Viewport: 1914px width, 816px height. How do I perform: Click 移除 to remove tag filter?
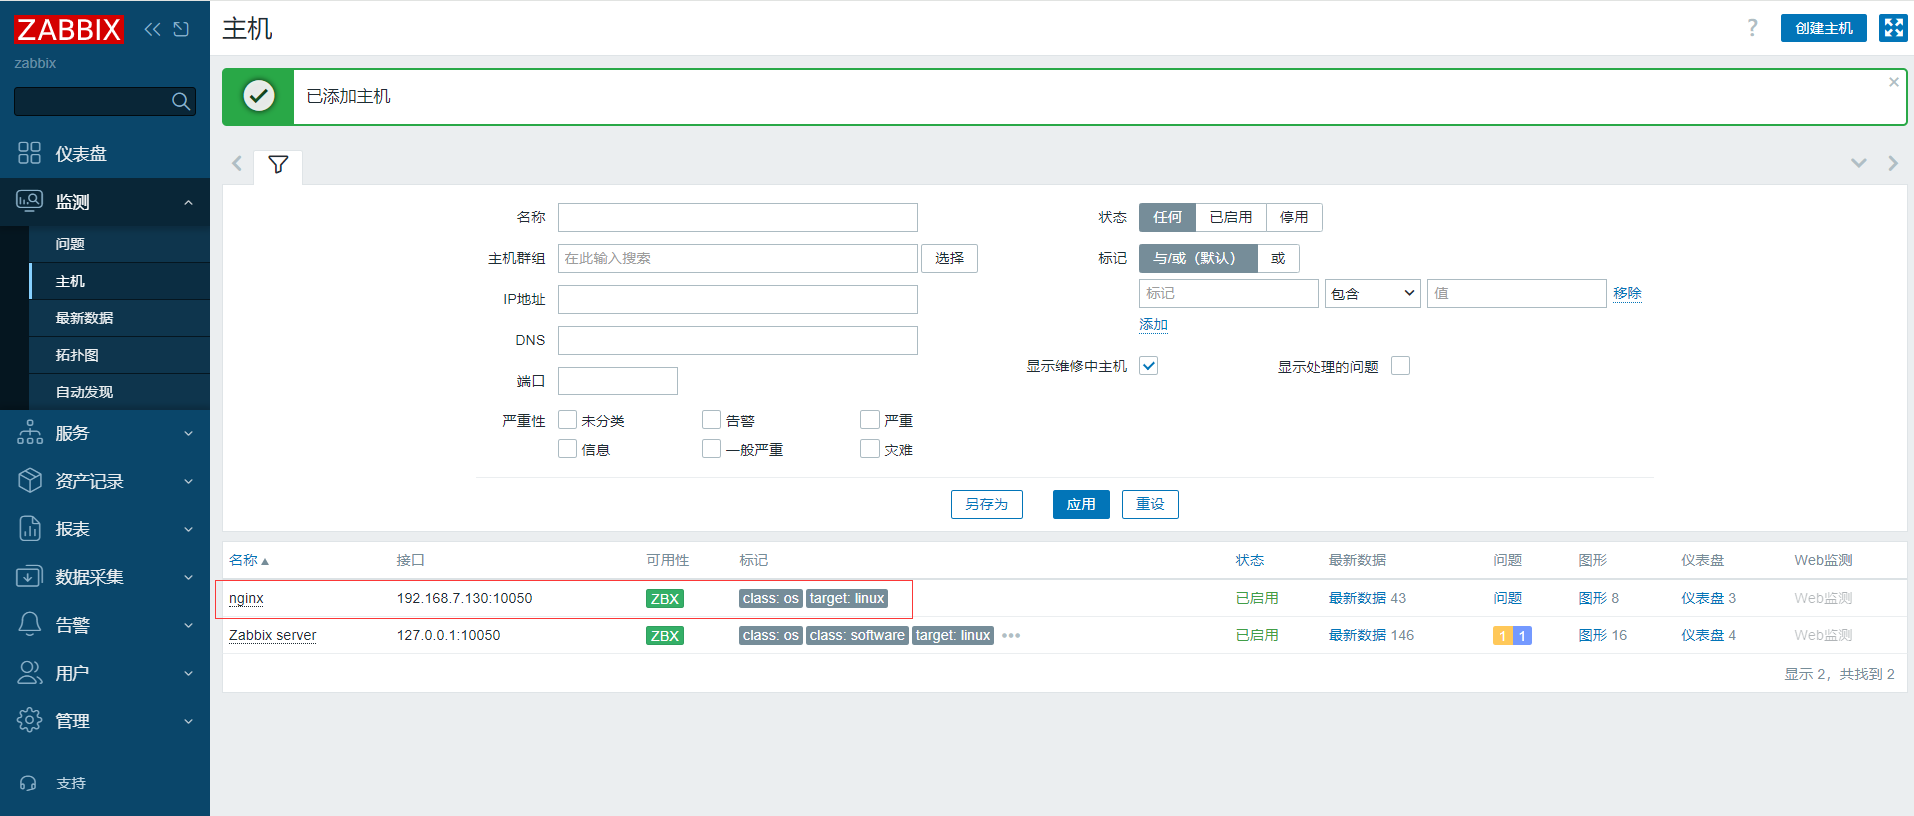pyautogui.click(x=1627, y=293)
